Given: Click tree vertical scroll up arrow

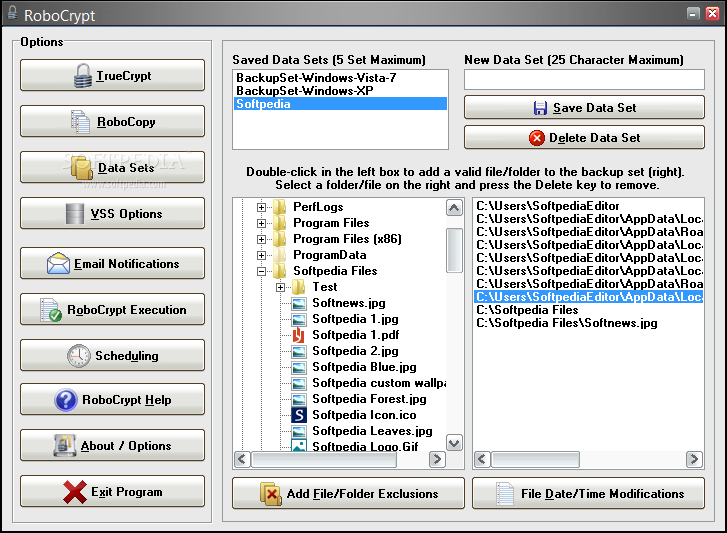Looking at the screenshot, I should pyautogui.click(x=454, y=208).
